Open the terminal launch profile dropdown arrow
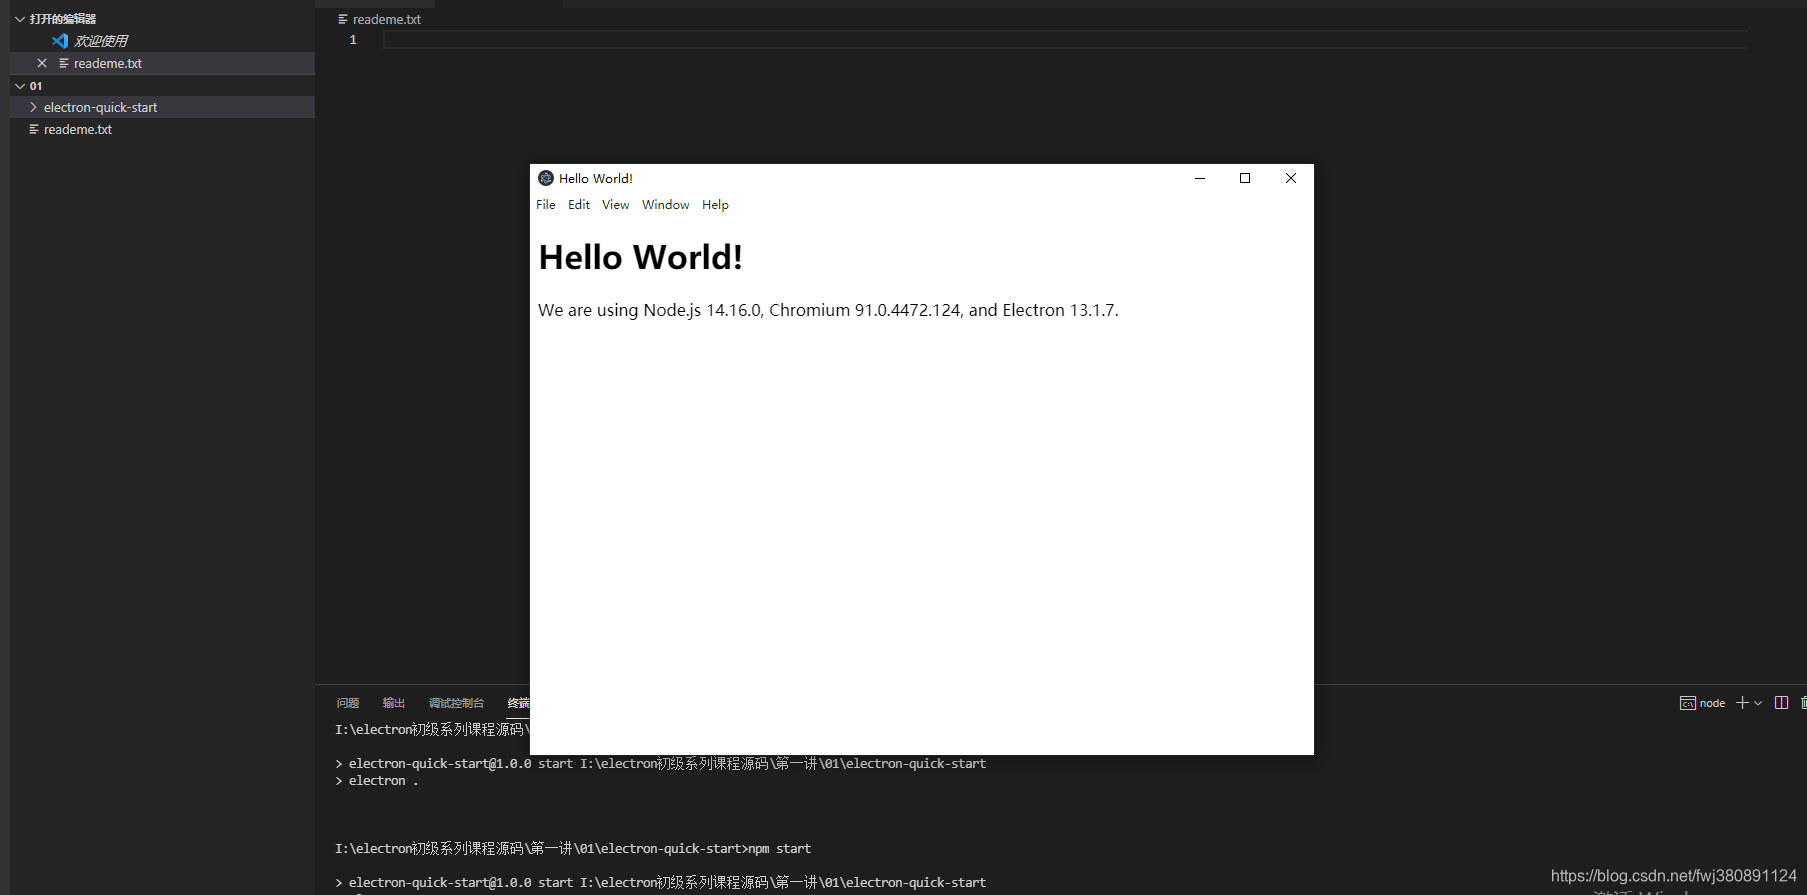The width and height of the screenshot is (1807, 895). click(1758, 703)
